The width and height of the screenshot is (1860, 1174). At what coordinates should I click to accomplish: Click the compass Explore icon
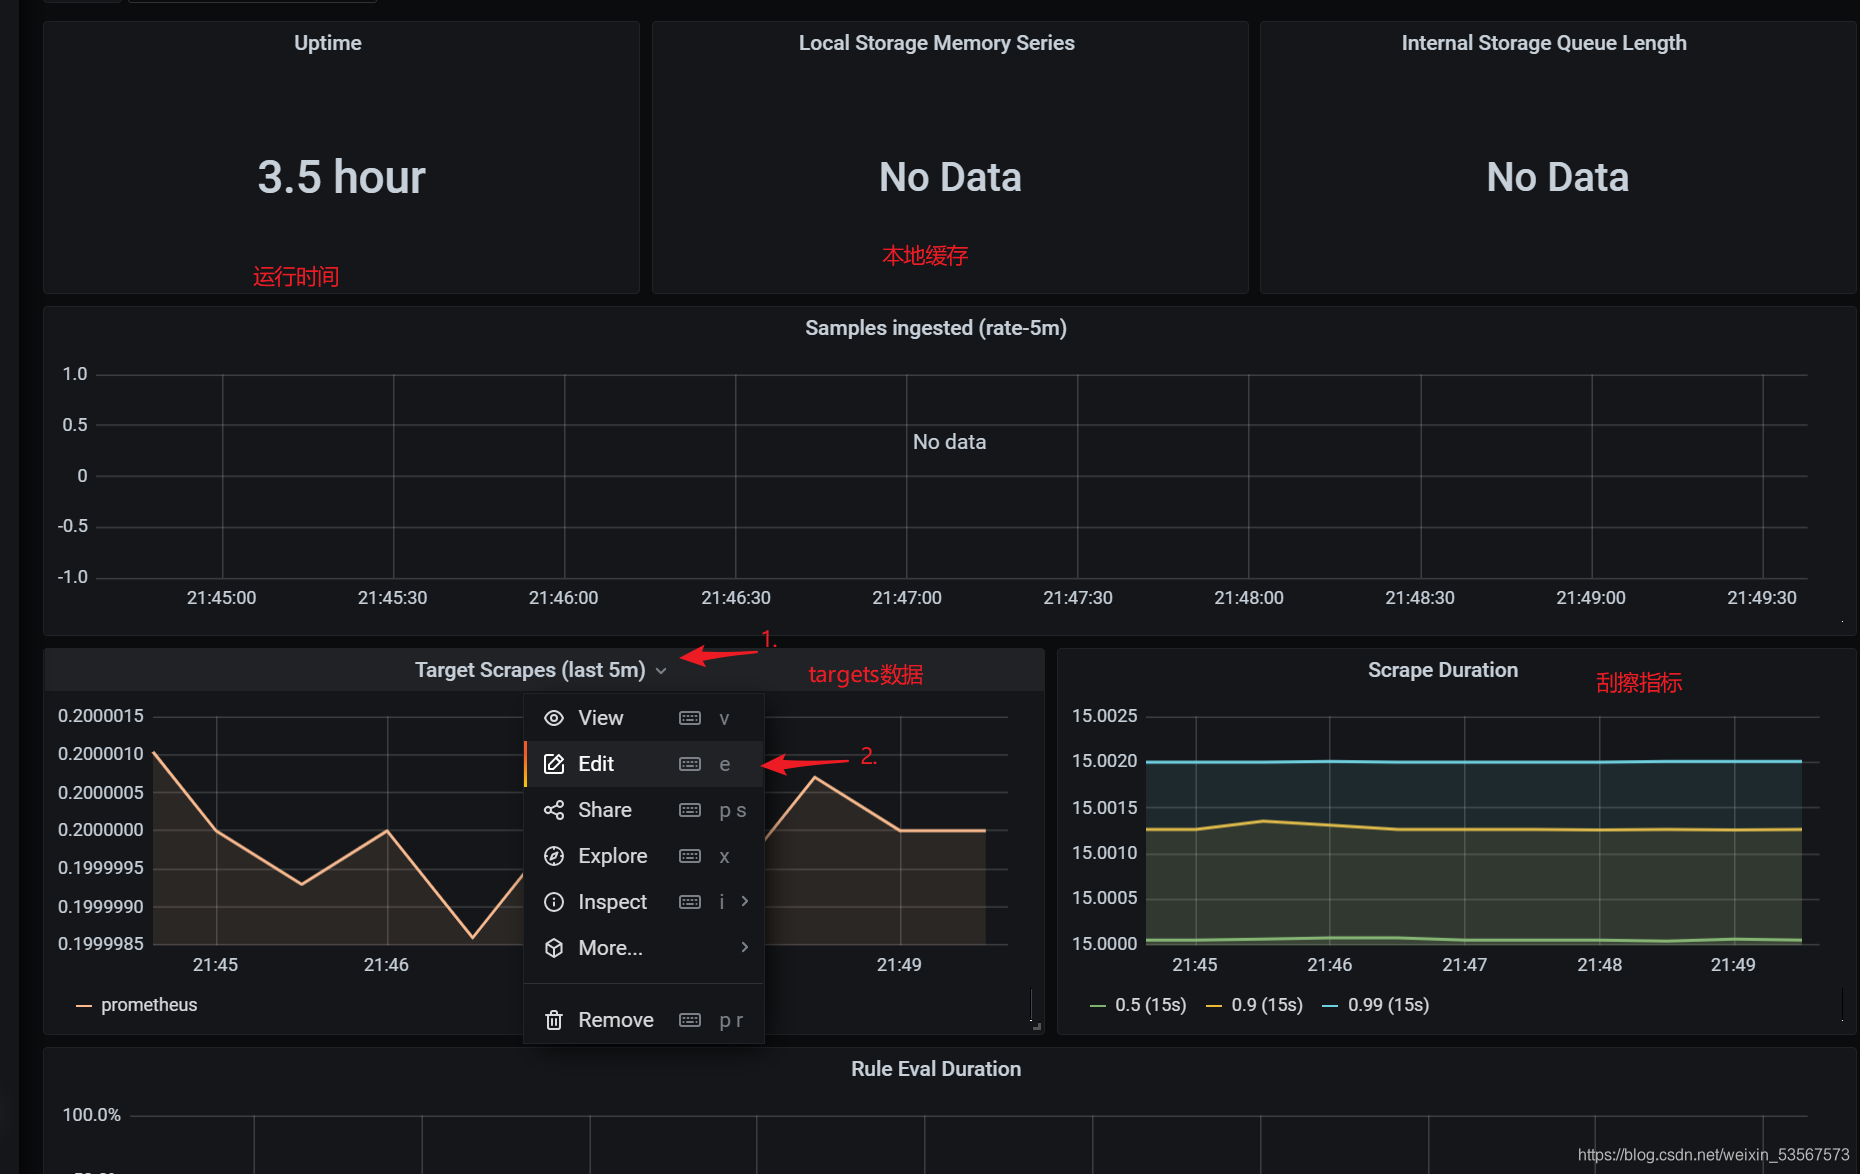point(553,856)
